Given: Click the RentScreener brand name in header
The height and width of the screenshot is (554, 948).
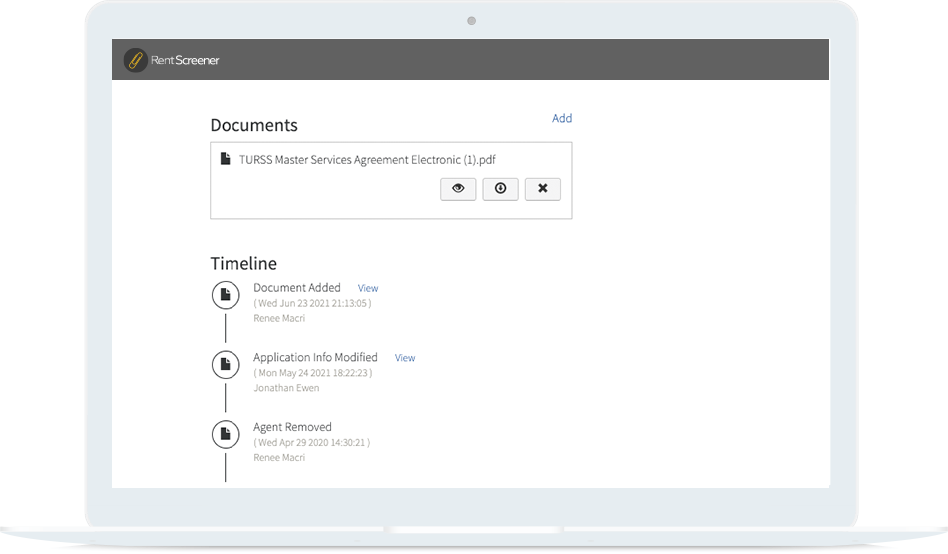Looking at the screenshot, I should pos(186,60).
